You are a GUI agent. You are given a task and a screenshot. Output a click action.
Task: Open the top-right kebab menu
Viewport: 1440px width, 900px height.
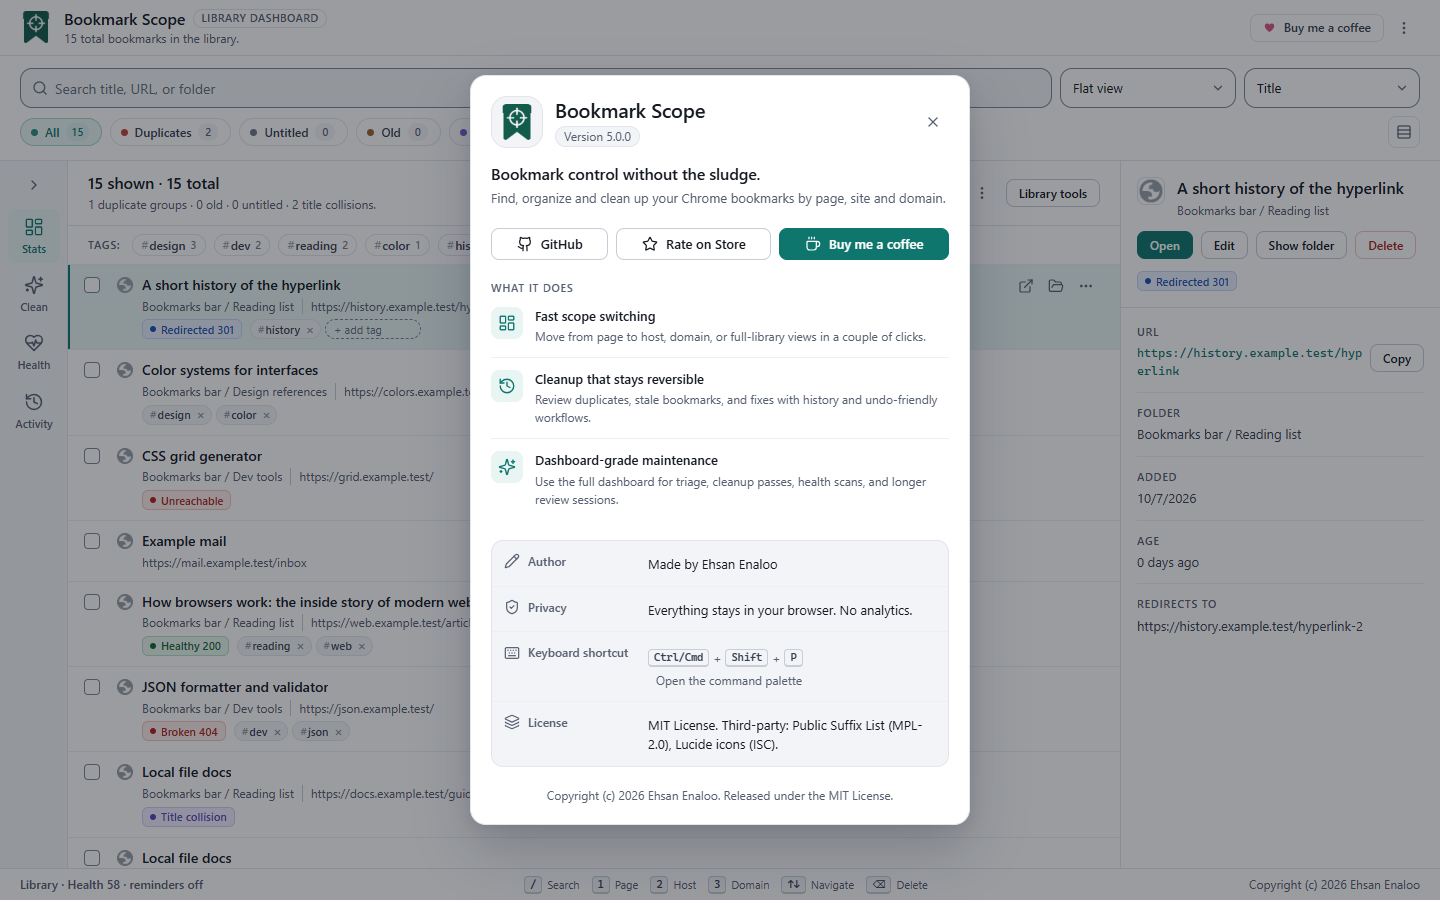pos(1404,28)
